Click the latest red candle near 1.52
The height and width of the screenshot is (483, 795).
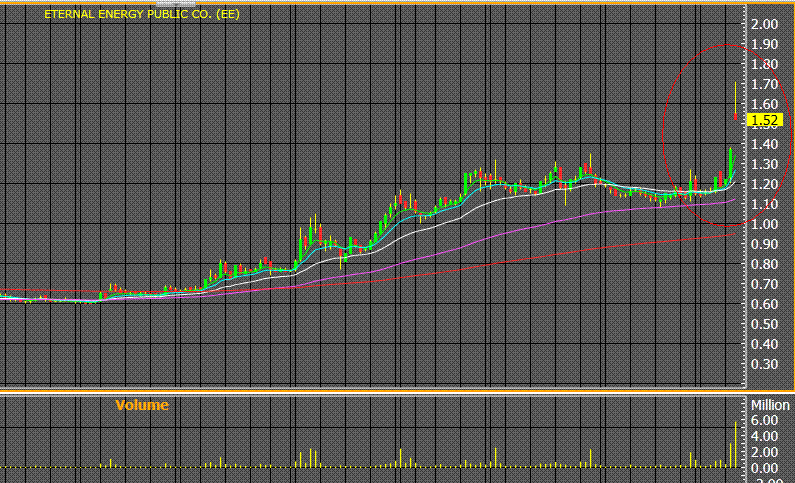[736, 117]
